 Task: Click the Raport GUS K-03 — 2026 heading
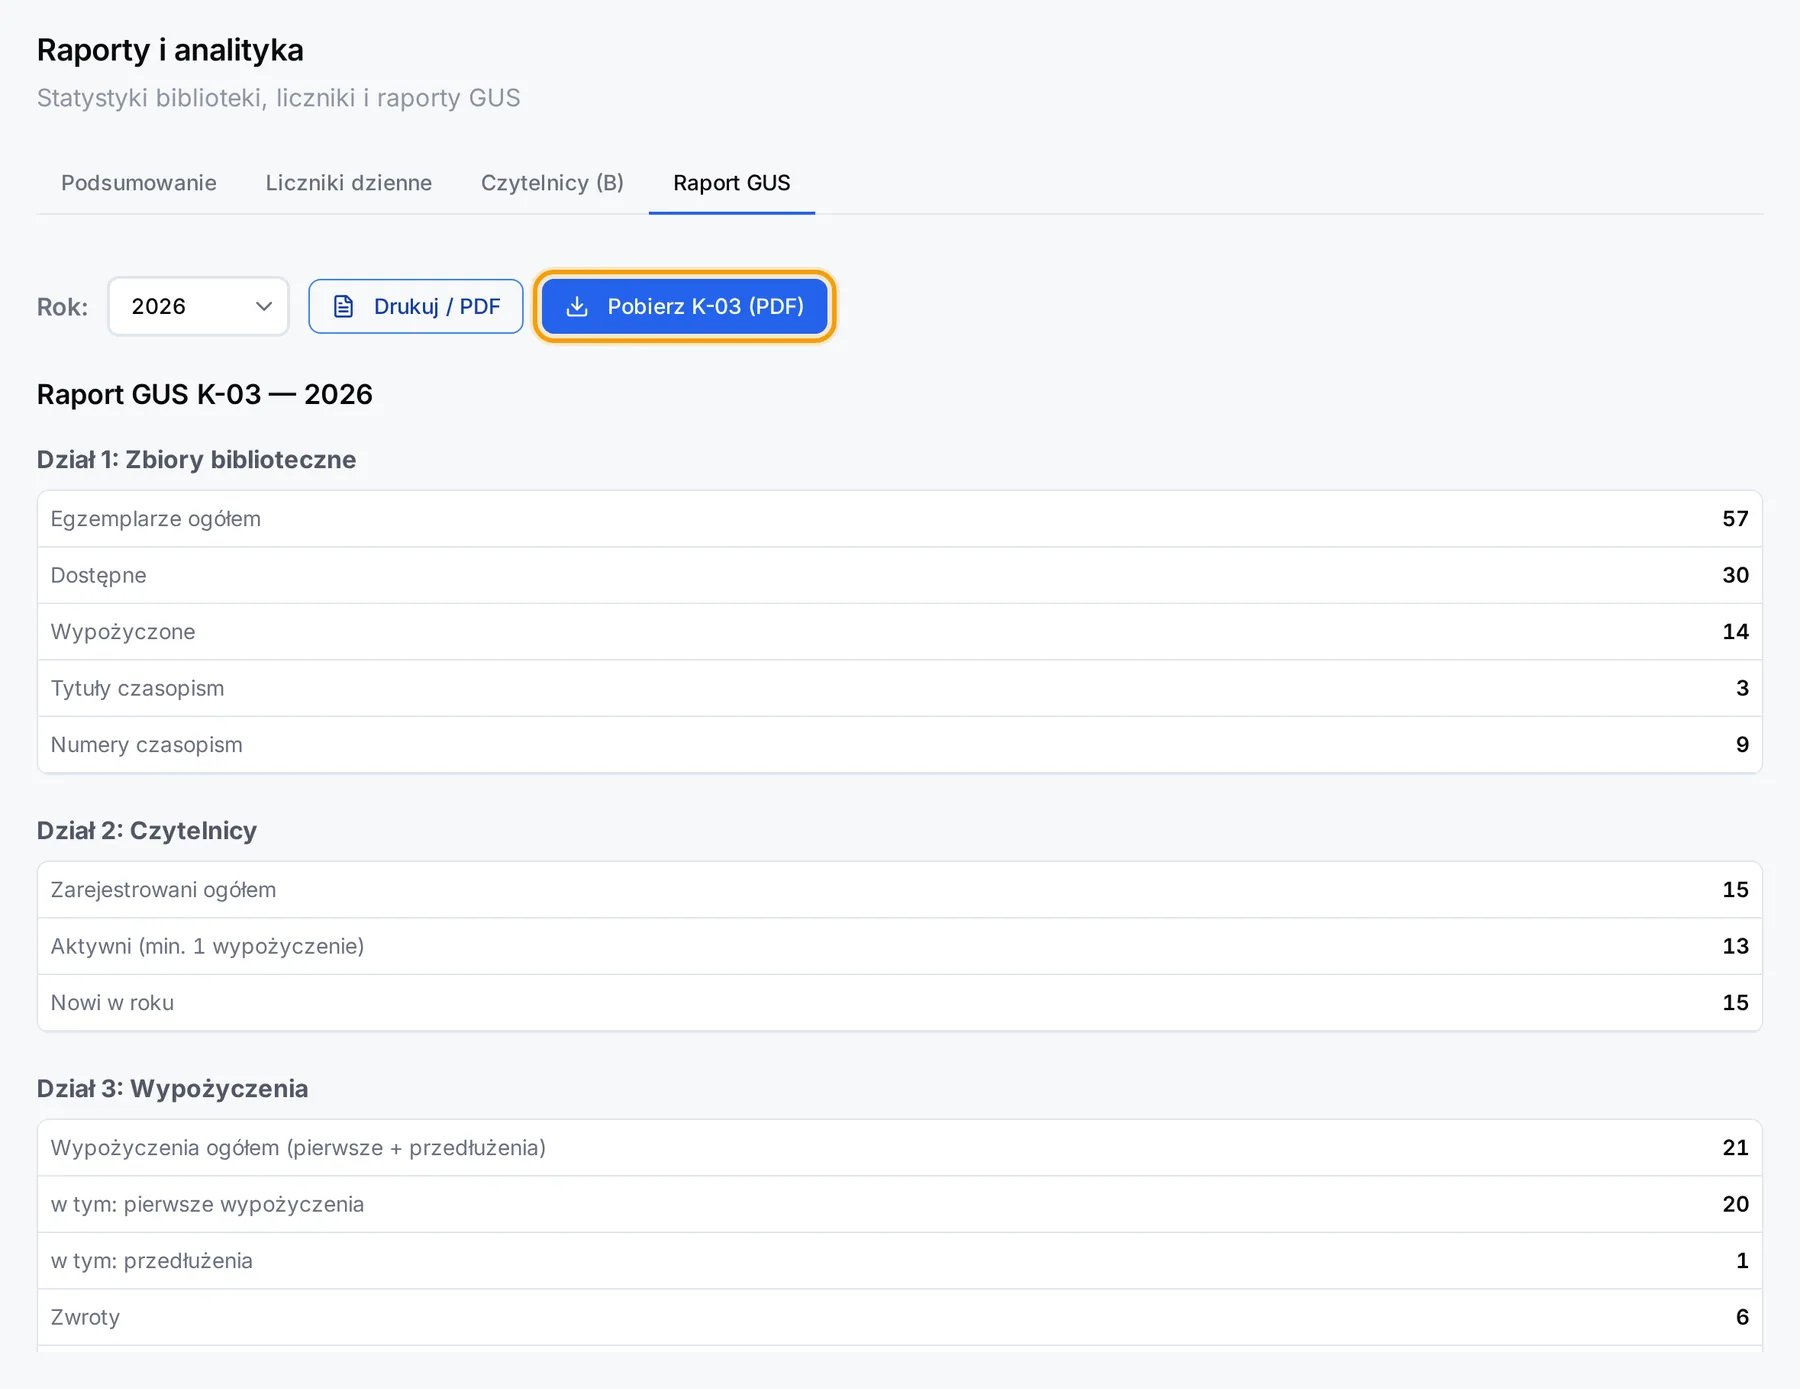coord(205,394)
